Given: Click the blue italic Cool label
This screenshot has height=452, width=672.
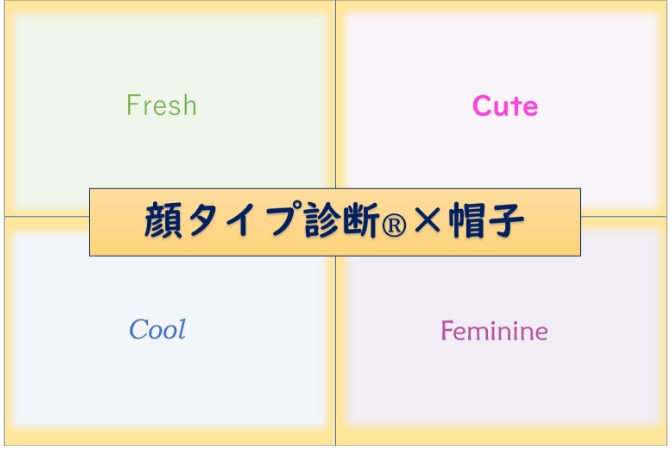Looking at the screenshot, I should click(157, 329).
